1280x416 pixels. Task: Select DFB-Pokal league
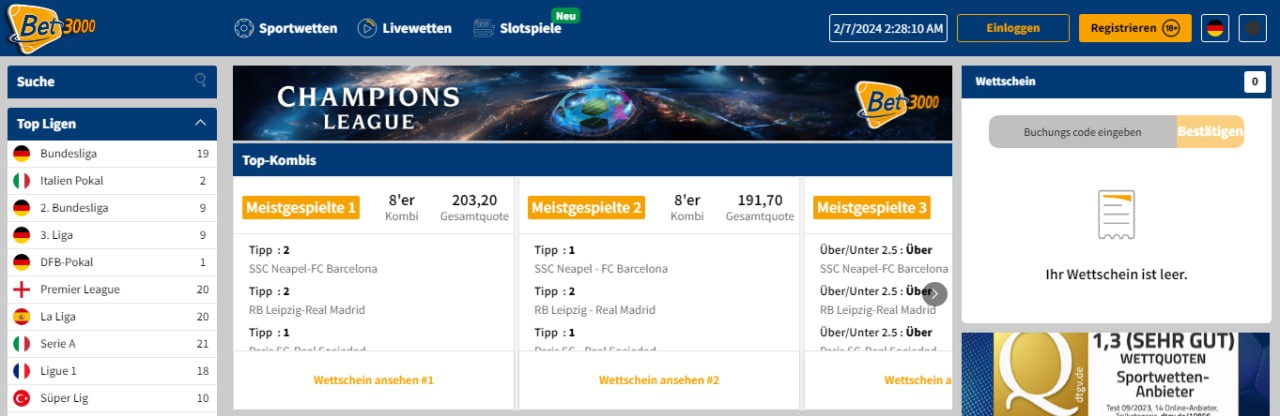click(112, 262)
